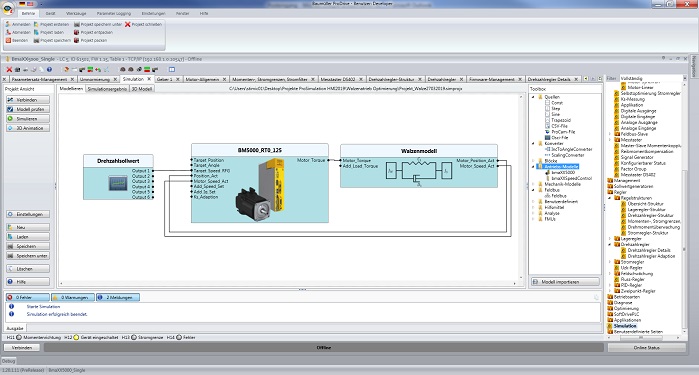699x375 pixels.
Task: Click the blue help question-mark in device toolbar
Action: coord(49,70)
